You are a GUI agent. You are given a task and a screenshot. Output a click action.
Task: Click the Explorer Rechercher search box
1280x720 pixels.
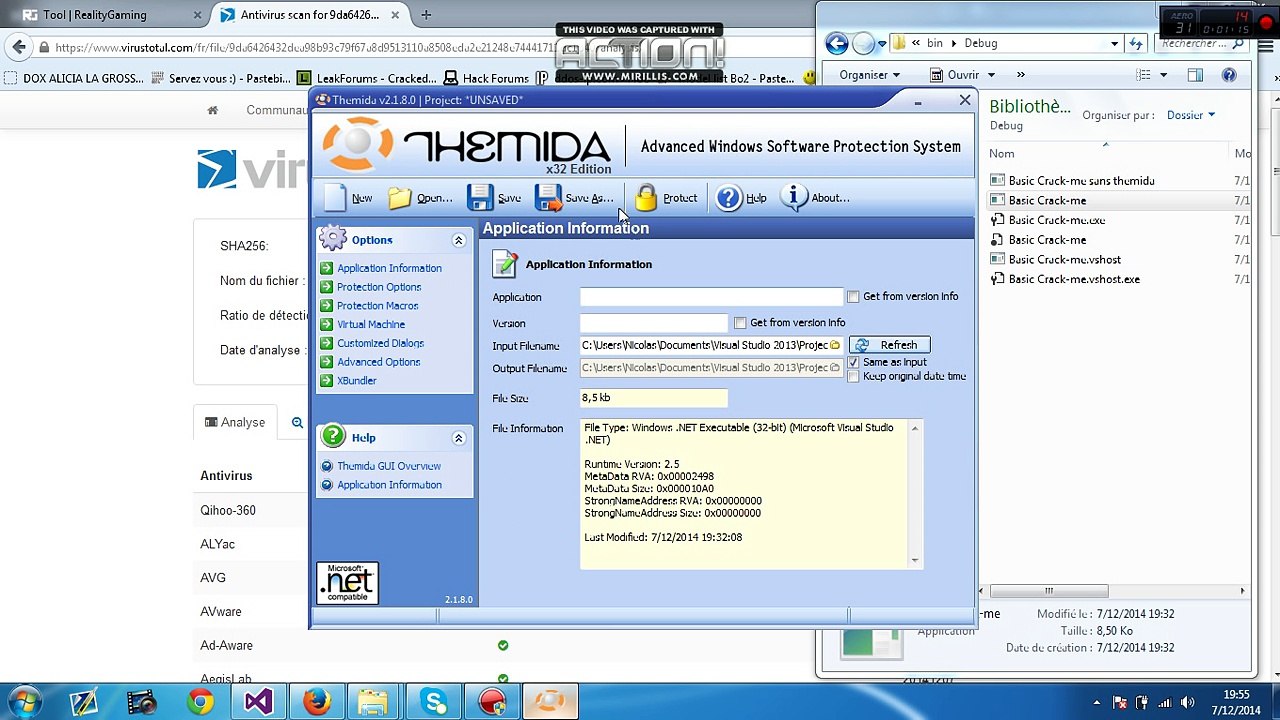coord(1202,44)
